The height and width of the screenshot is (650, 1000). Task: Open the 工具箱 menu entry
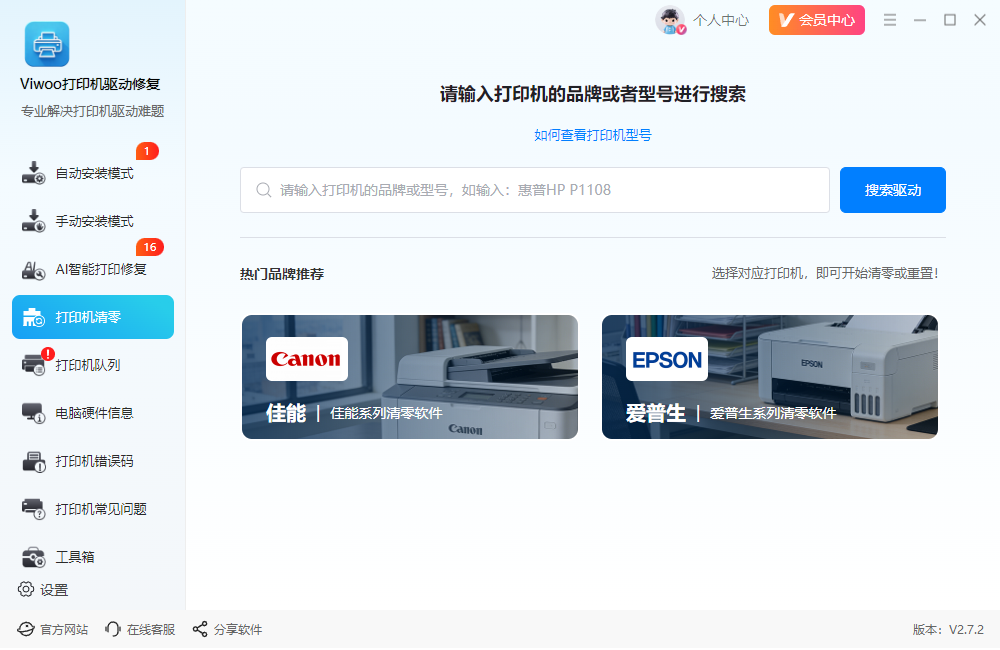click(93, 557)
